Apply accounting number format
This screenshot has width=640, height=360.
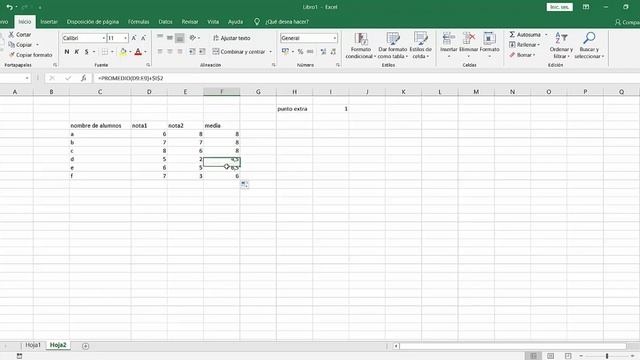tap(285, 52)
